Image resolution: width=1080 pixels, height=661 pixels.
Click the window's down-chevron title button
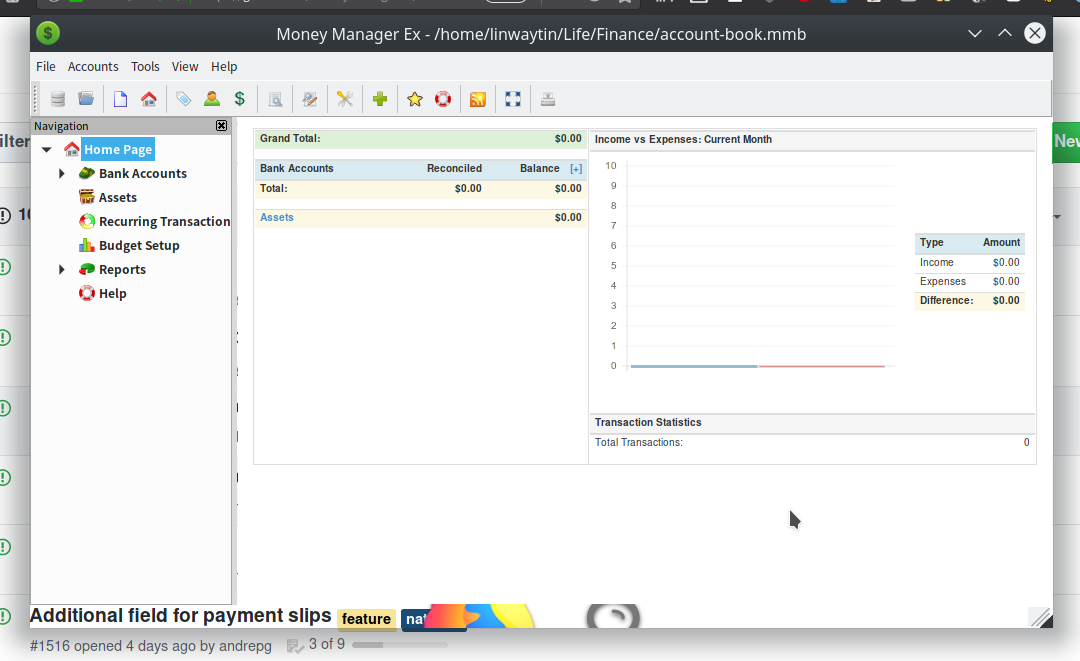click(x=975, y=33)
